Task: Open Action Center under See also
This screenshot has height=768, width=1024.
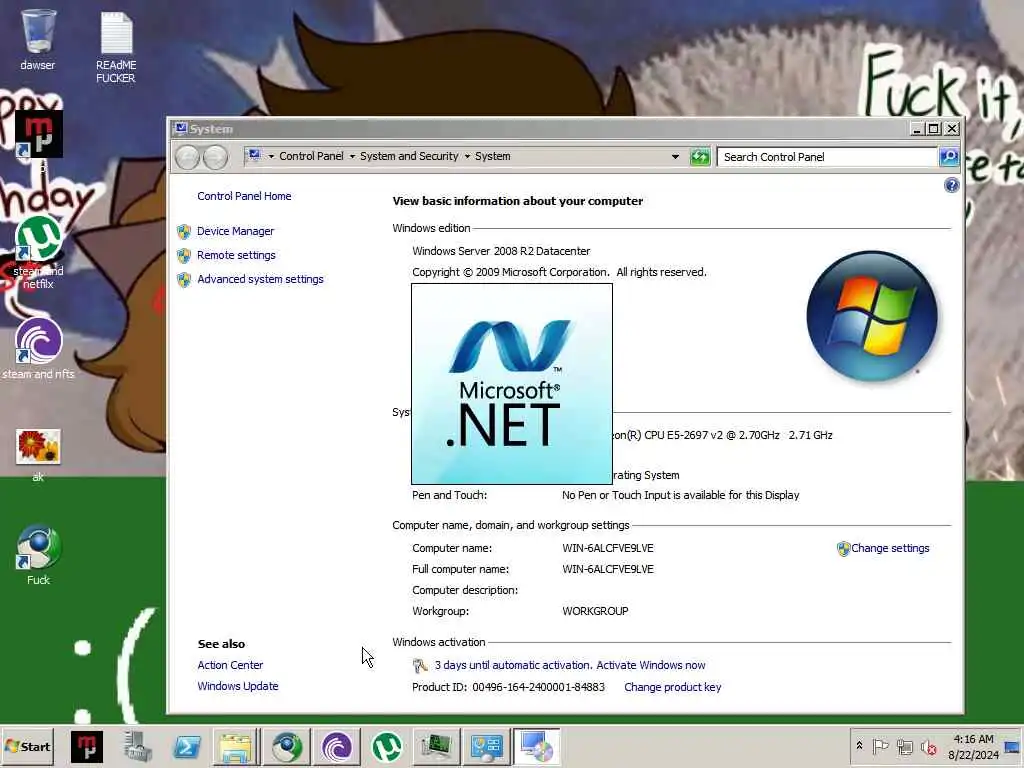Action: pos(231,665)
